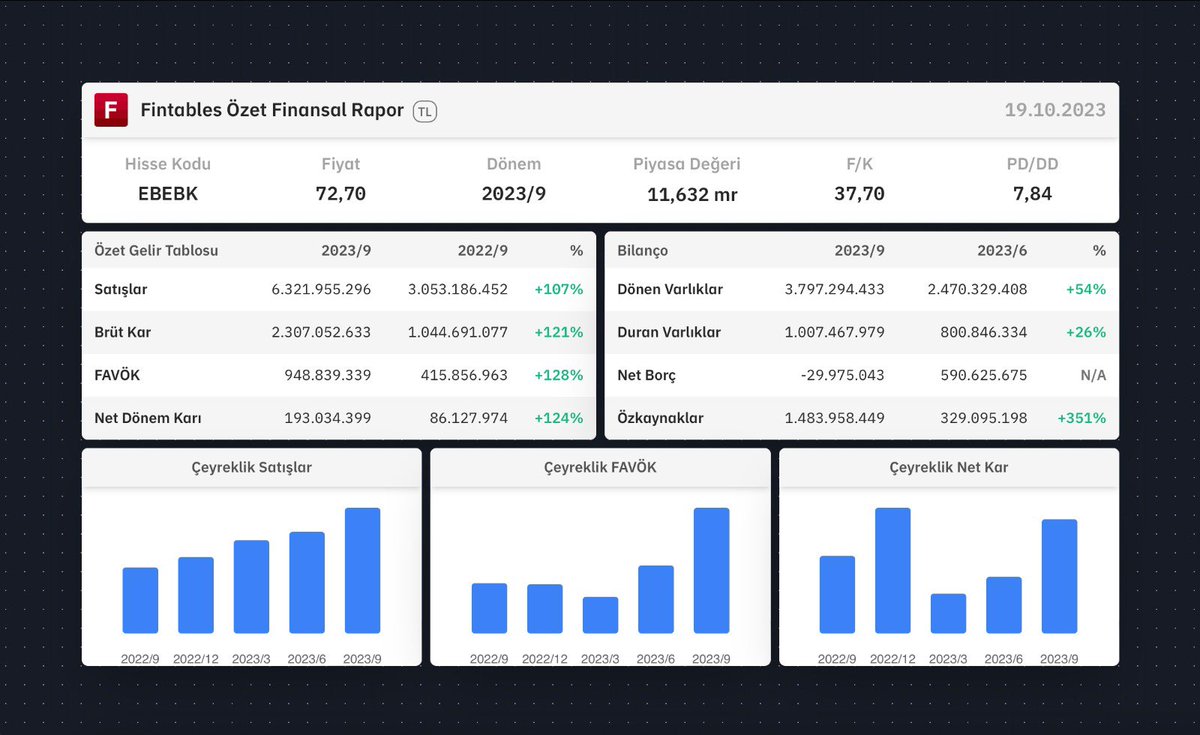1200x735 pixels.
Task: Select the +351% Özkaynaklar change value
Action: (x=1081, y=418)
